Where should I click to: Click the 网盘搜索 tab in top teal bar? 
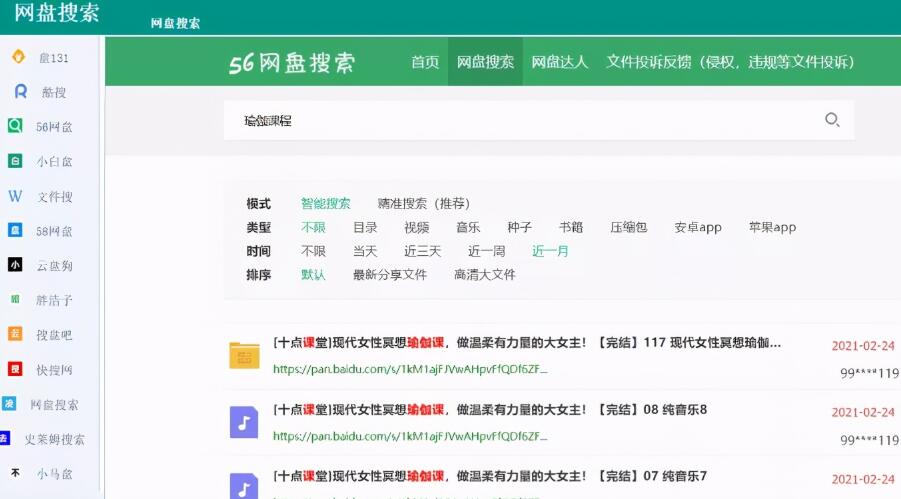click(175, 23)
